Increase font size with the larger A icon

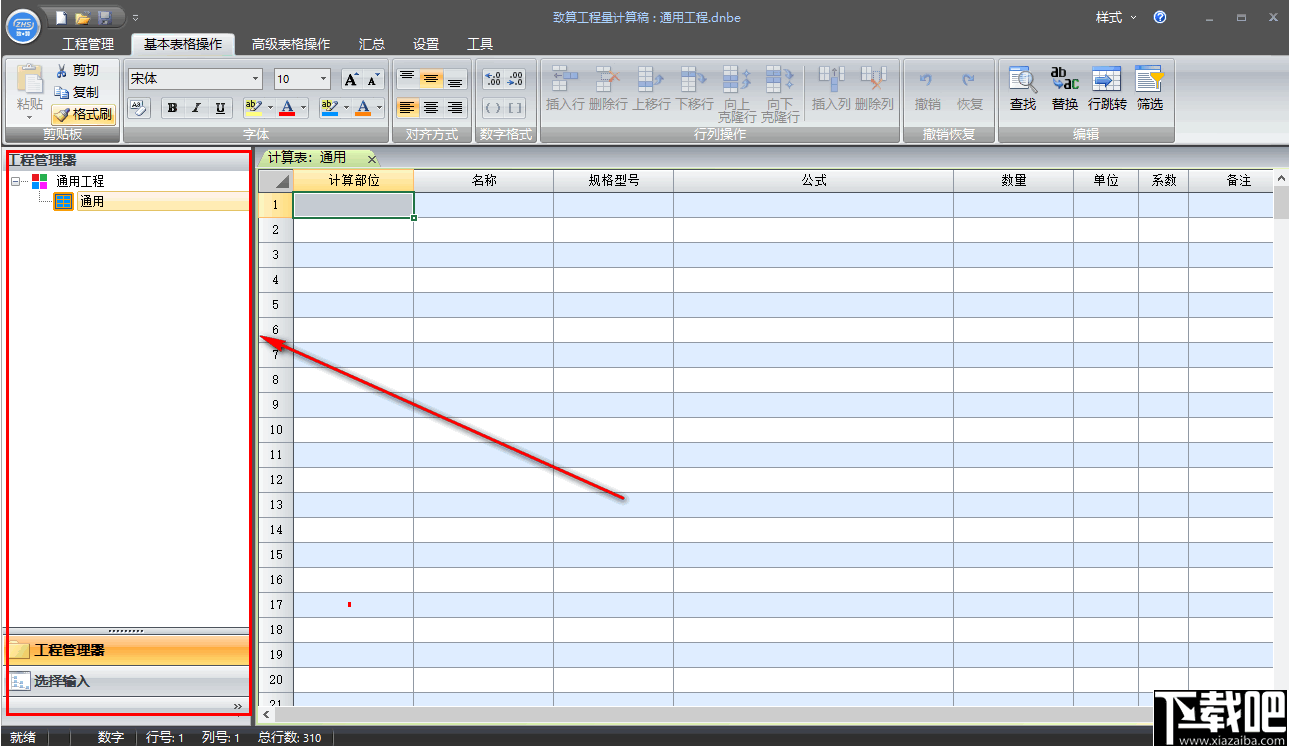[351, 79]
